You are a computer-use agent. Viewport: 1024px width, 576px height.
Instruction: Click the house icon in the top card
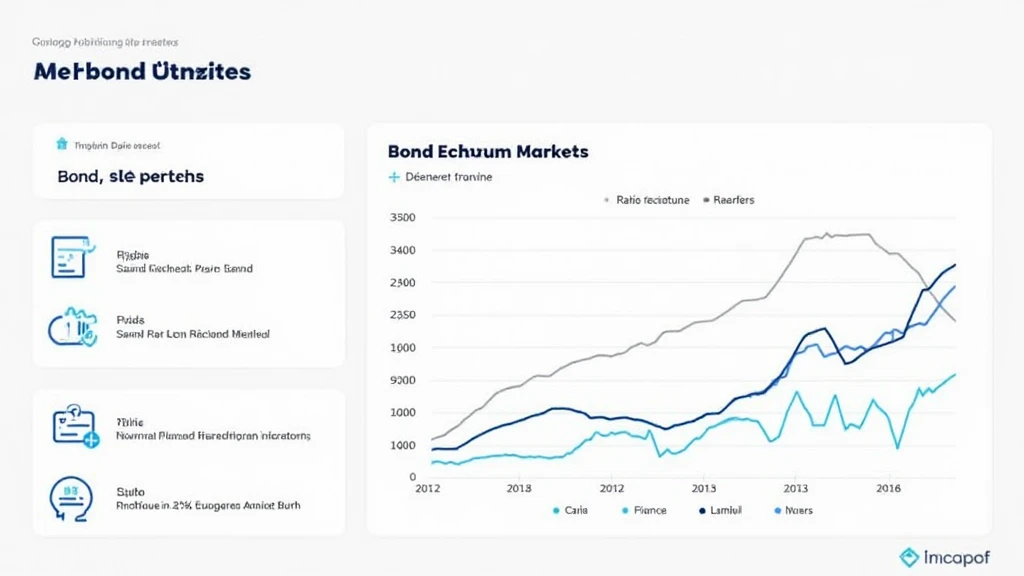click(x=61, y=145)
